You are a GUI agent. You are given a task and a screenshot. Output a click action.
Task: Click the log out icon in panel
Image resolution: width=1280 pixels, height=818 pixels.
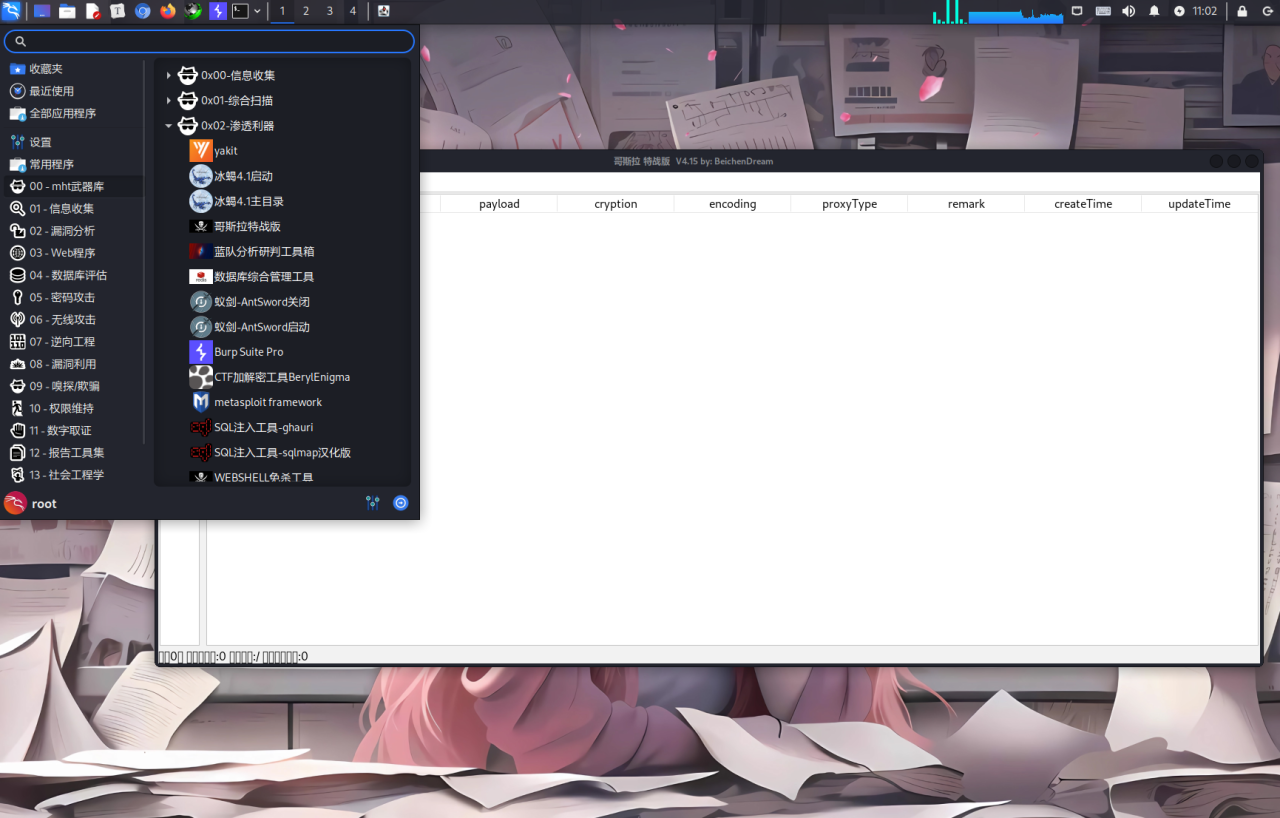click(1267, 11)
